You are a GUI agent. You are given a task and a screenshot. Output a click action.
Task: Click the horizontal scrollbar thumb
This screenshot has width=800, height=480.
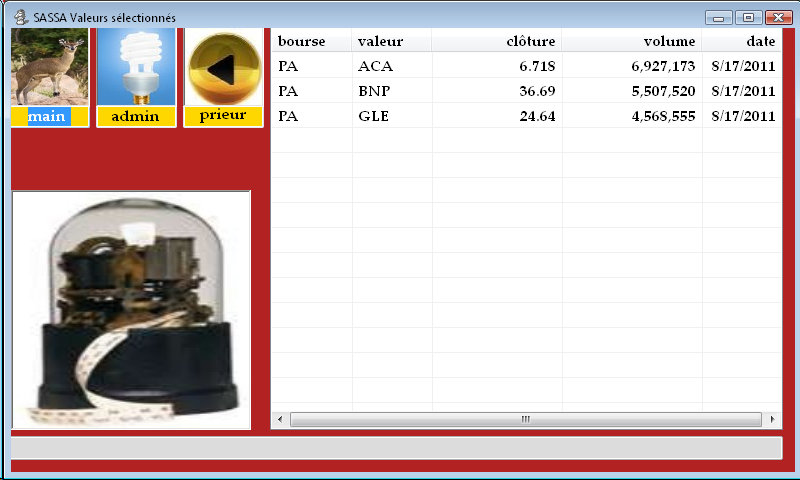pos(525,419)
